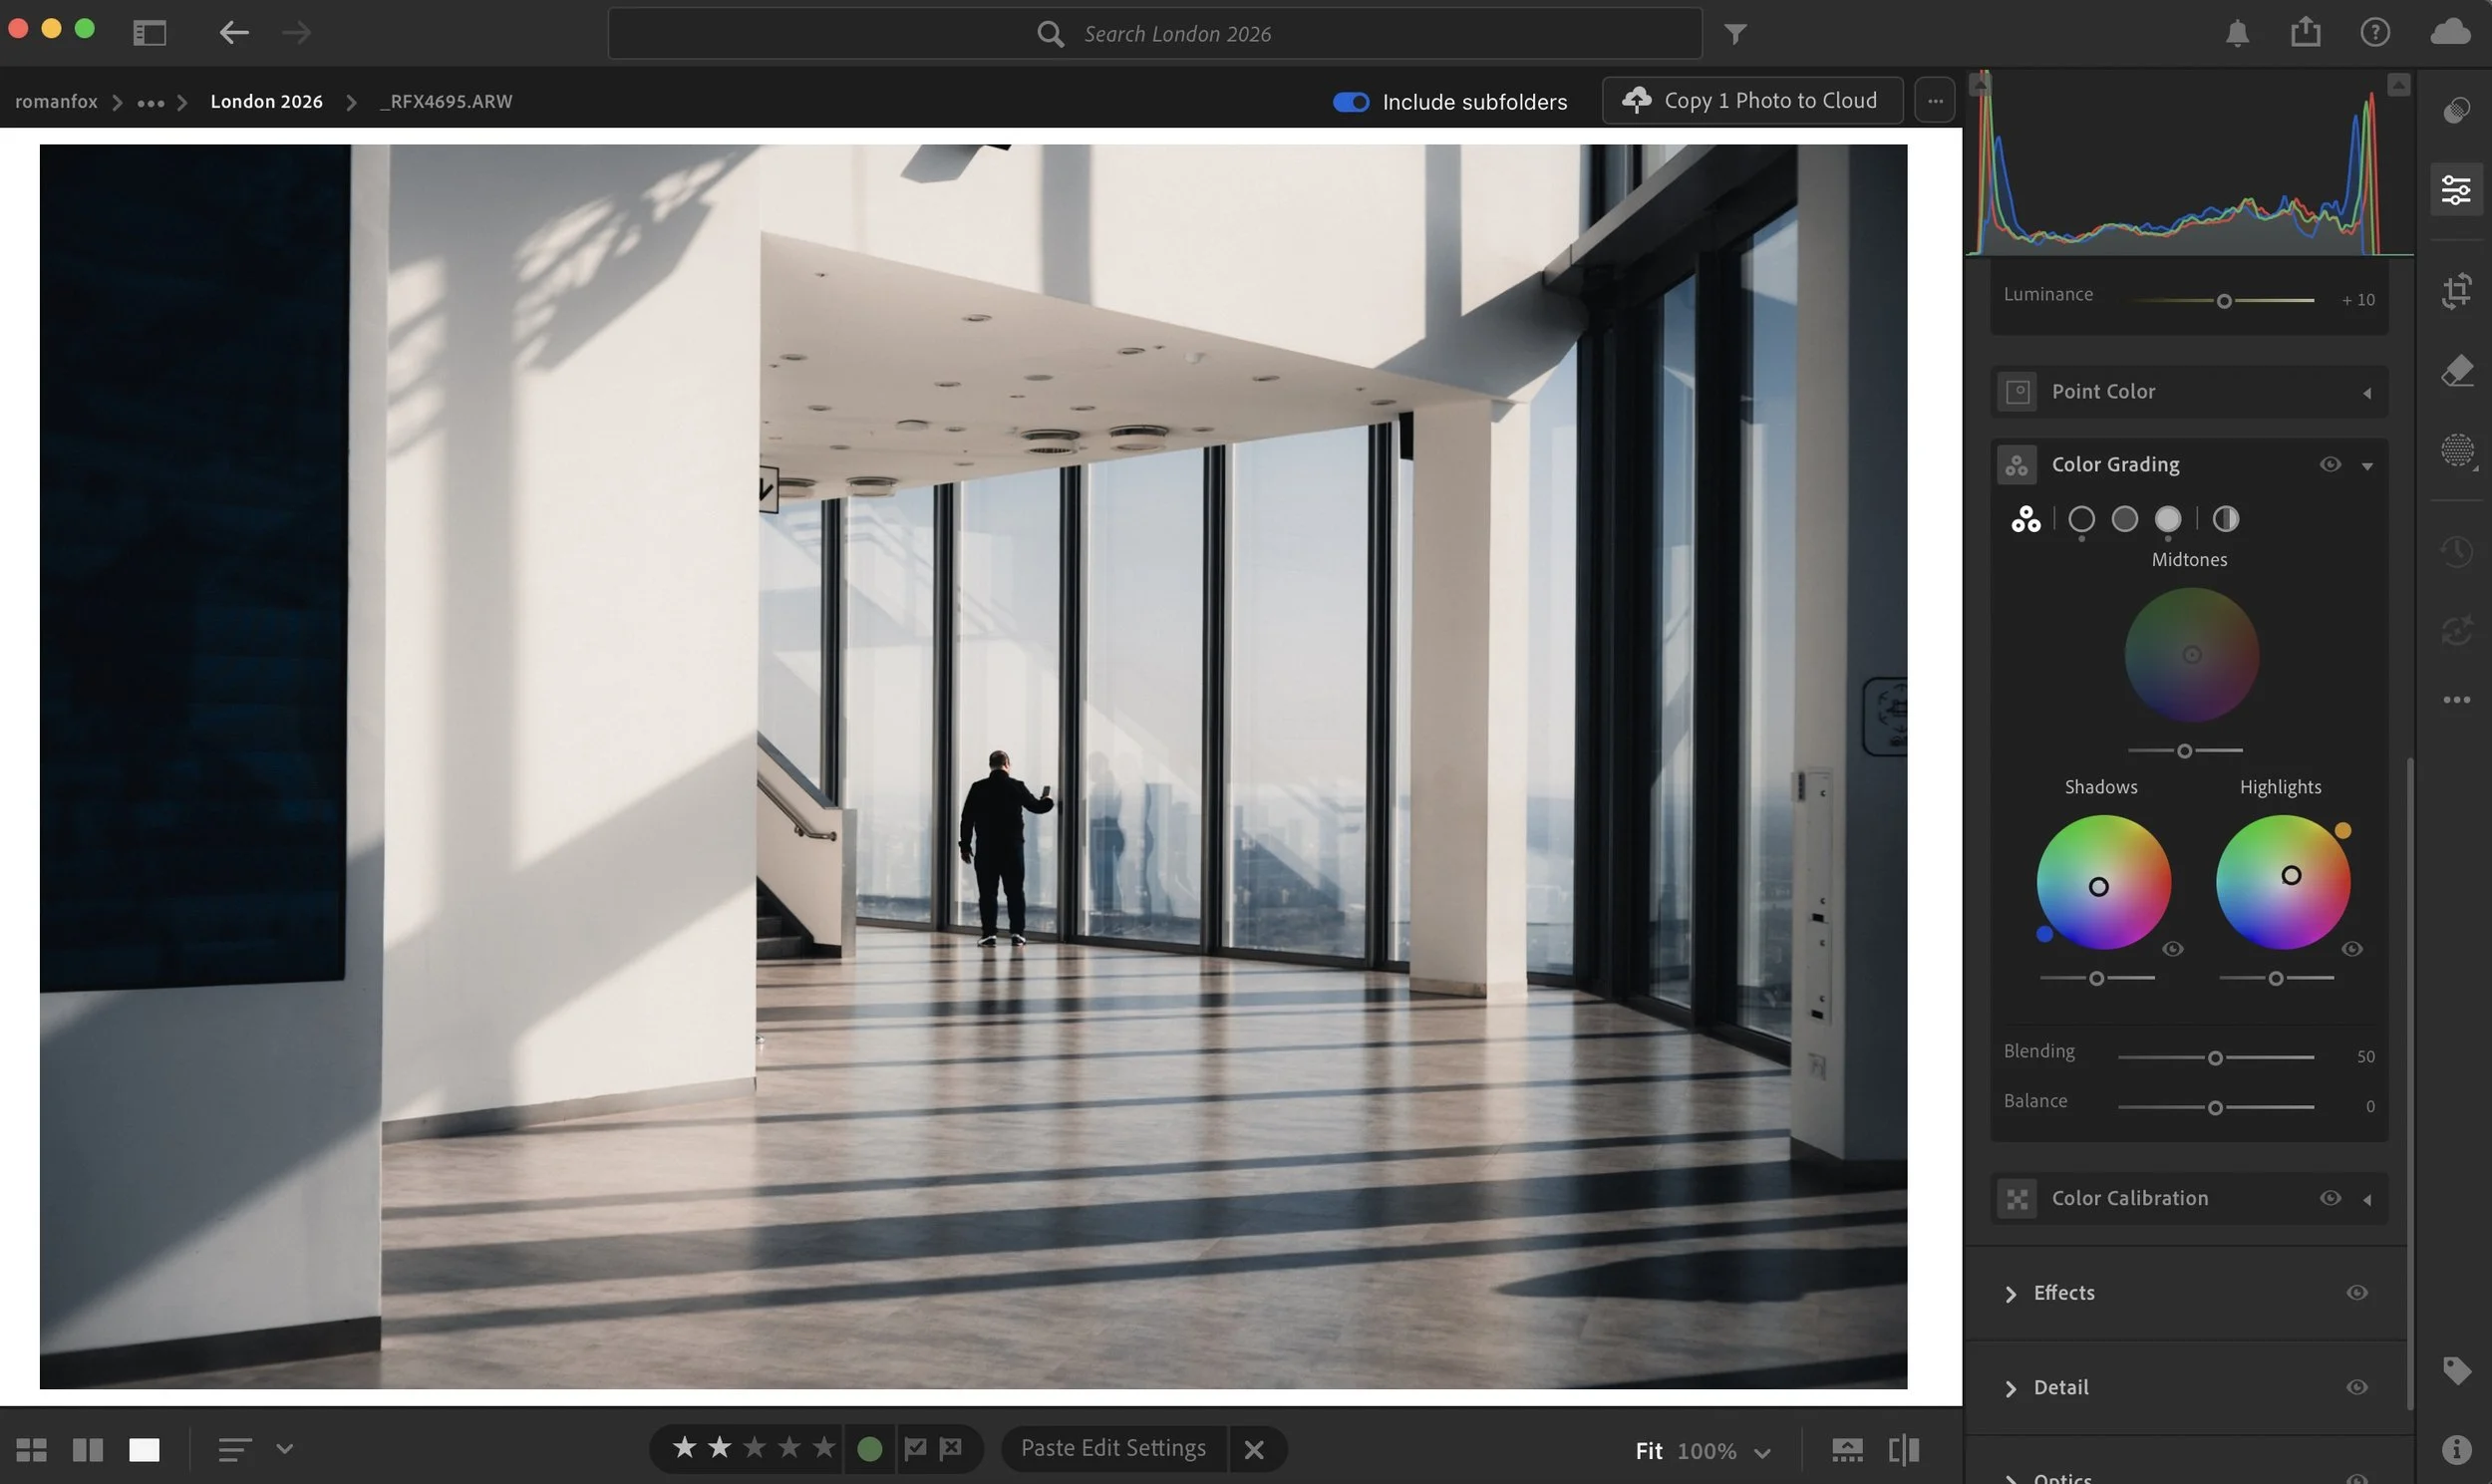This screenshot has width=2492, height=1484.
Task: Click the filter funnel icon
Action: 1735,34
